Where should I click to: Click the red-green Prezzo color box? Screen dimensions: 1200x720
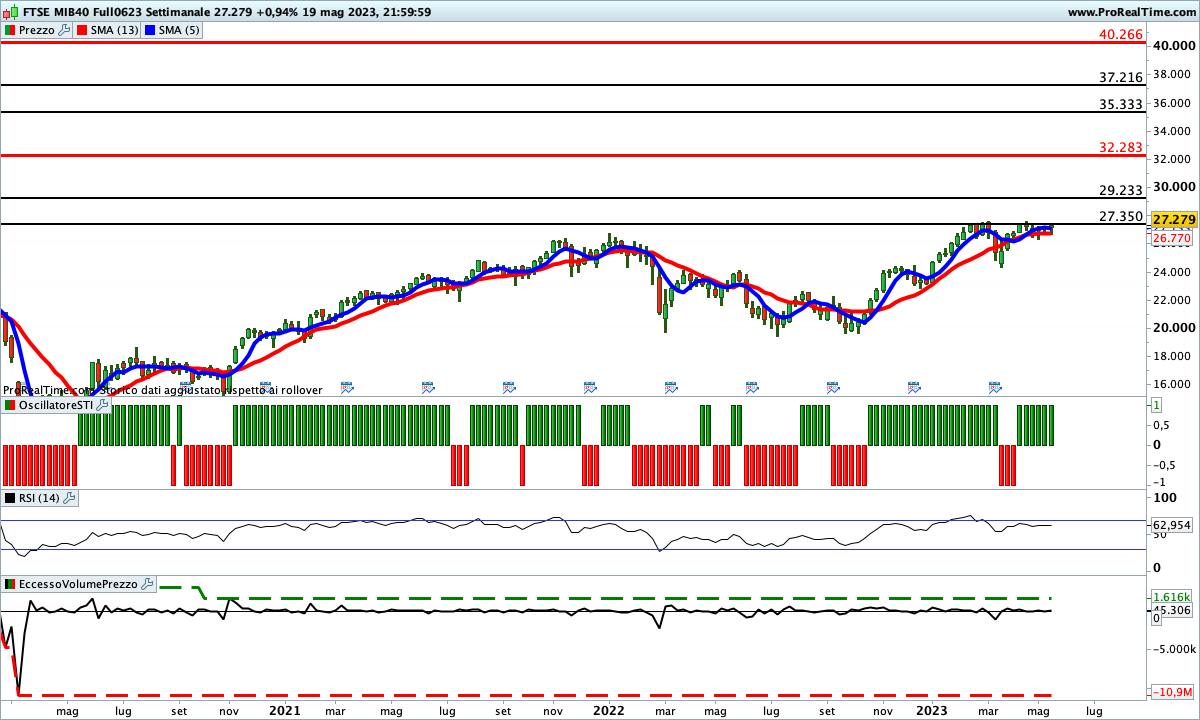10,30
